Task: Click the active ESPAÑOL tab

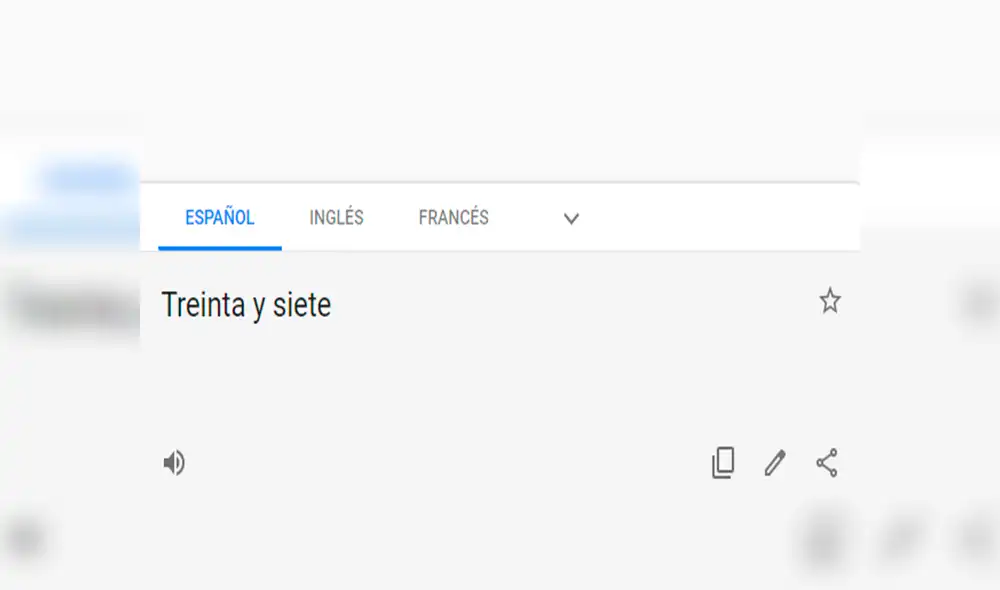Action: [x=219, y=218]
